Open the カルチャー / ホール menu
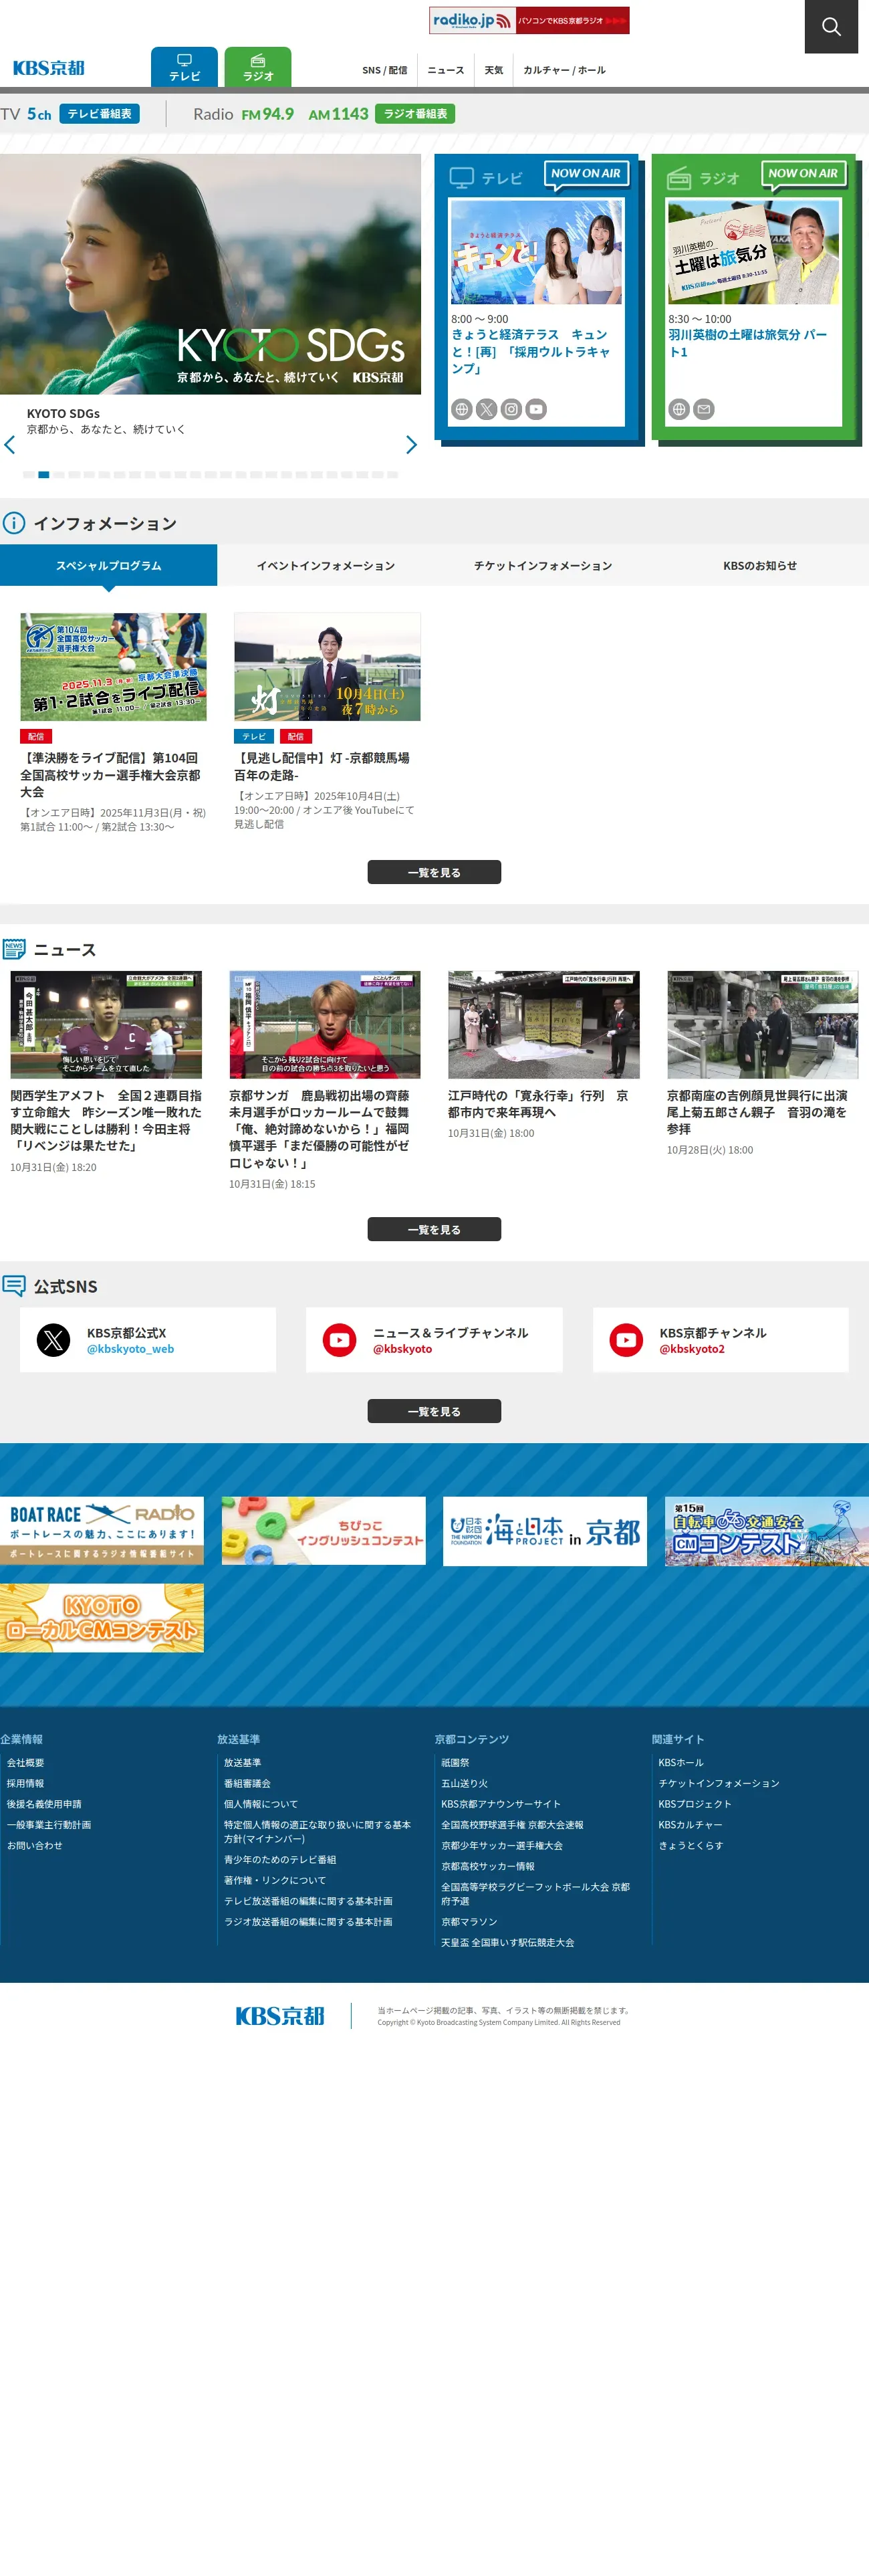869x2576 pixels. pos(564,70)
